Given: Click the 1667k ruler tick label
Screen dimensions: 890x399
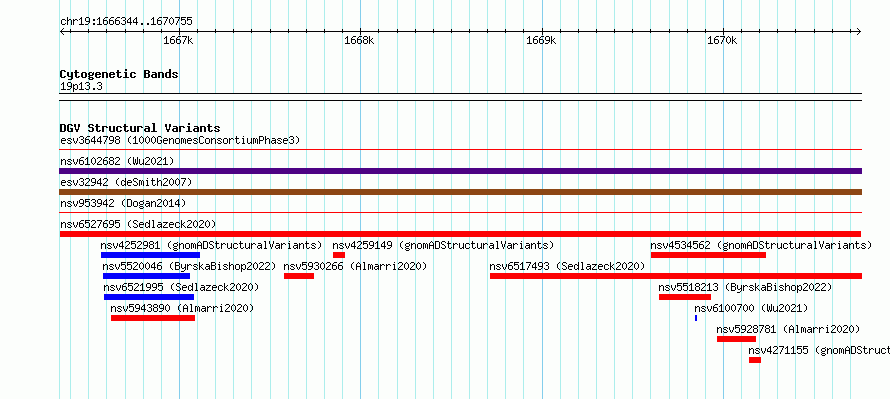Looking at the screenshot, I should point(179,41).
